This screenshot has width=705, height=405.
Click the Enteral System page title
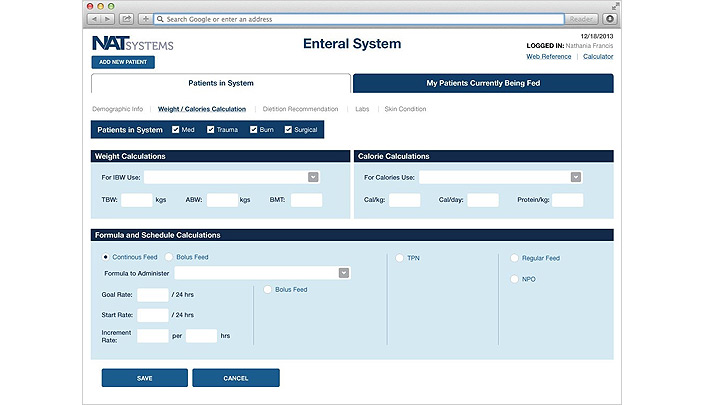352,44
